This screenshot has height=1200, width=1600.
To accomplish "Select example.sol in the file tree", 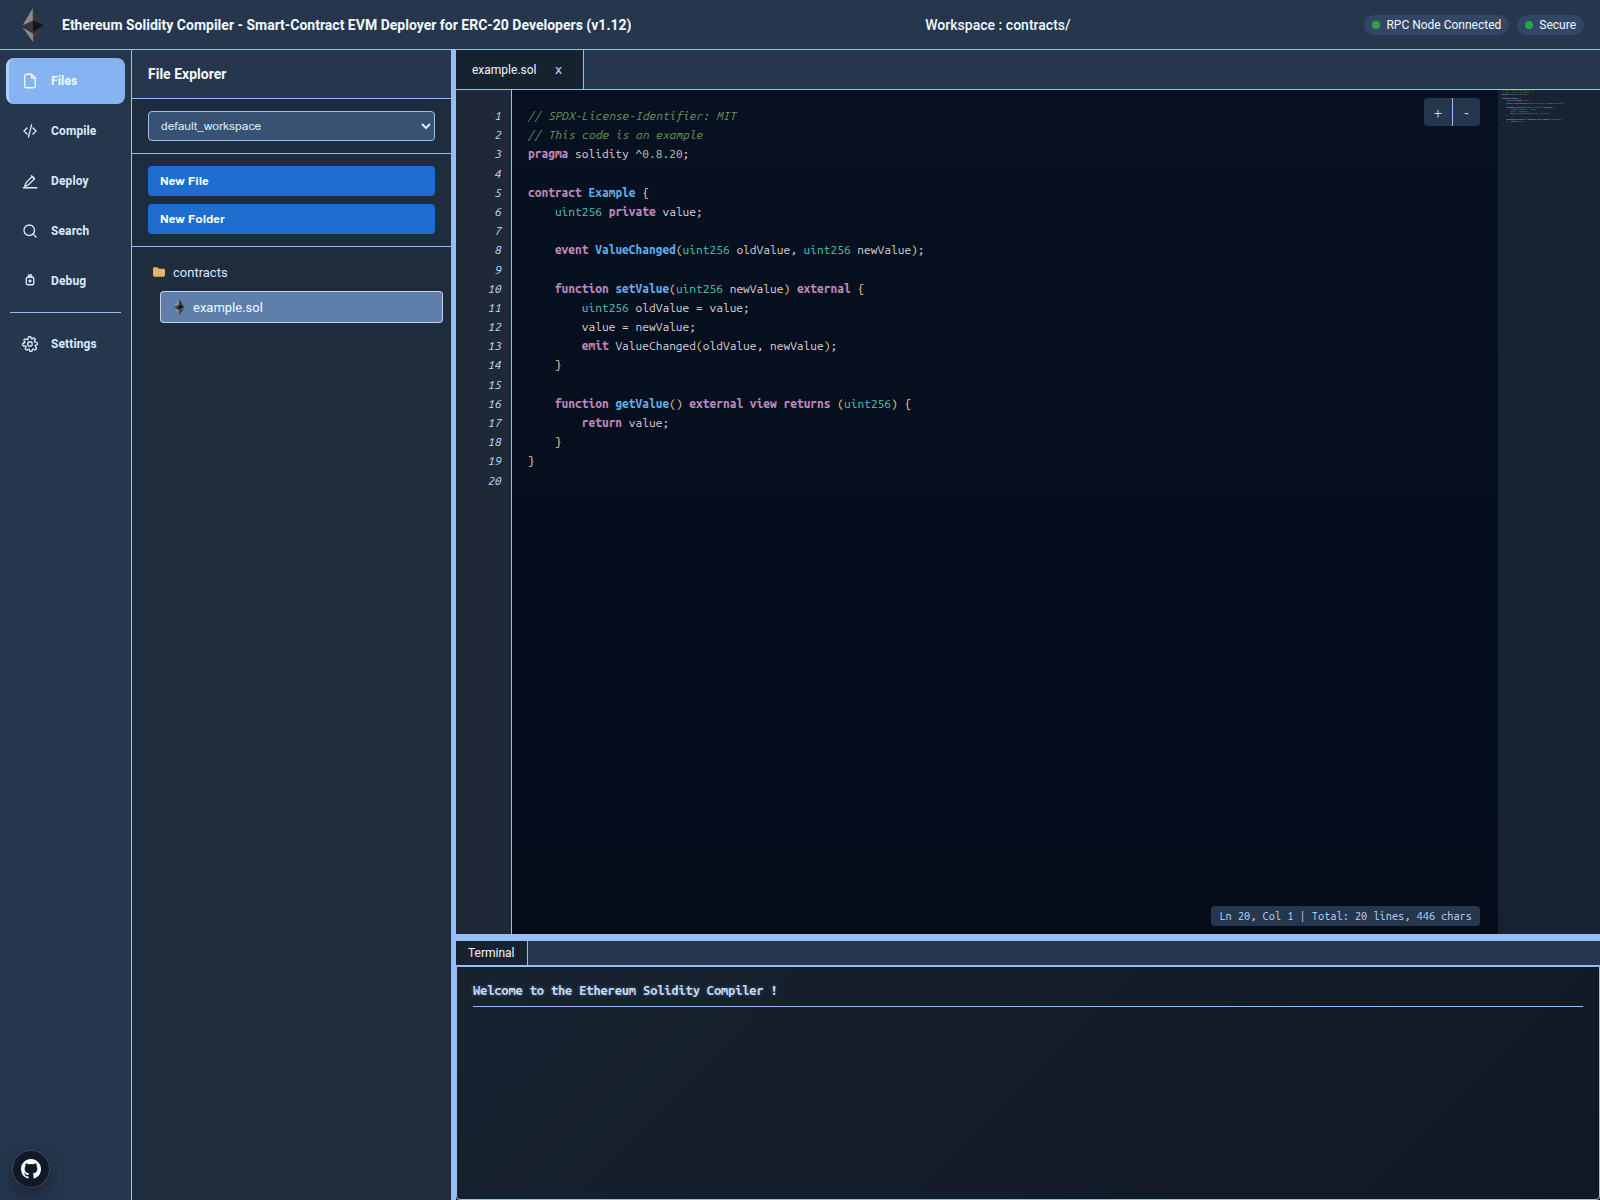I will pyautogui.click(x=301, y=307).
